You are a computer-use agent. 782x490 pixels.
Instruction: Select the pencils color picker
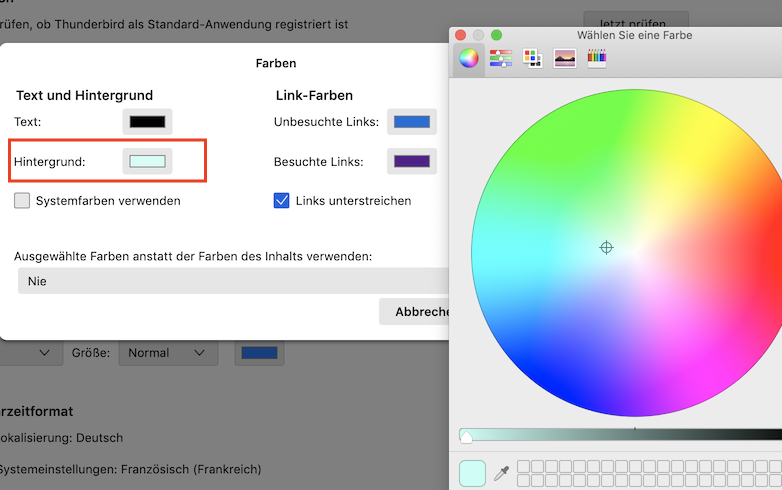596,59
